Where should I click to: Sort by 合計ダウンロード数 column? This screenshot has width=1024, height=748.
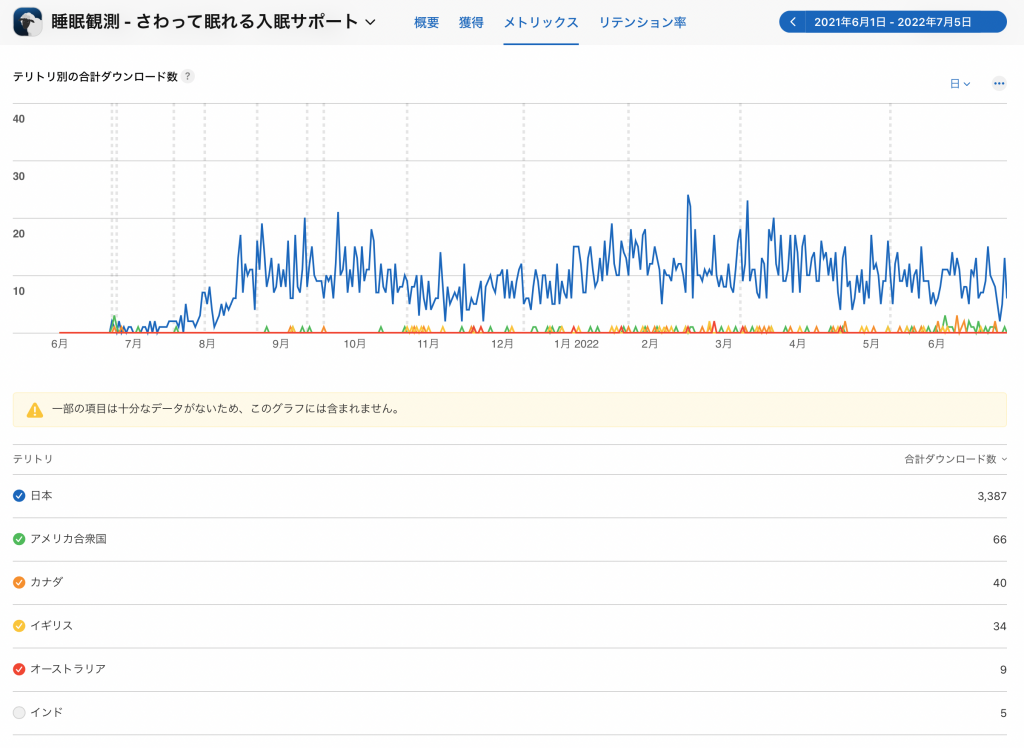pyautogui.click(x=955, y=459)
